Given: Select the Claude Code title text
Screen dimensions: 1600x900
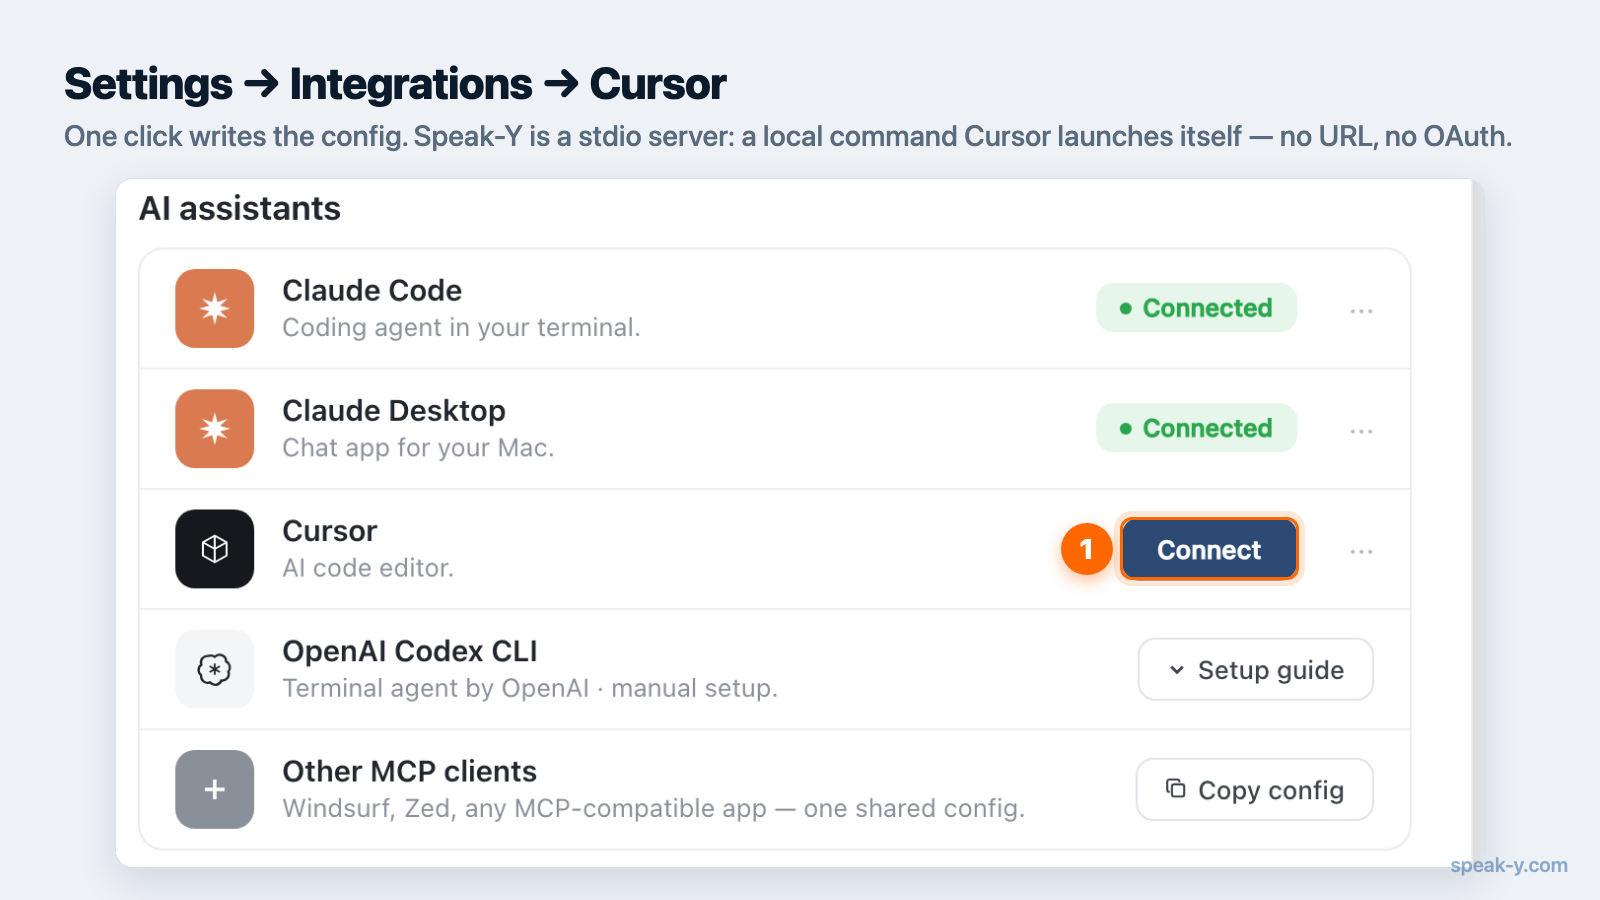Looking at the screenshot, I should click(372, 290).
